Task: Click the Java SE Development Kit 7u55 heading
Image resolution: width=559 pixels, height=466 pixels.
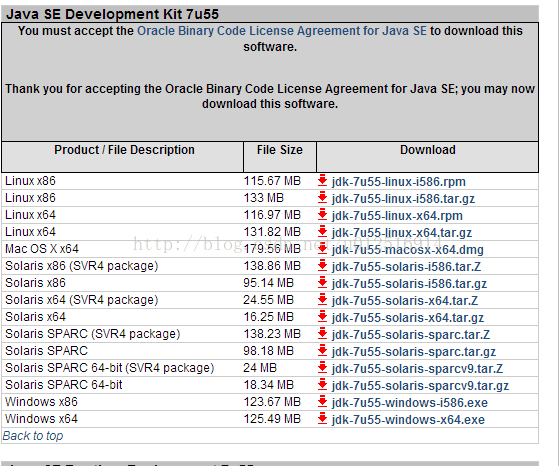Action: click(x=113, y=14)
